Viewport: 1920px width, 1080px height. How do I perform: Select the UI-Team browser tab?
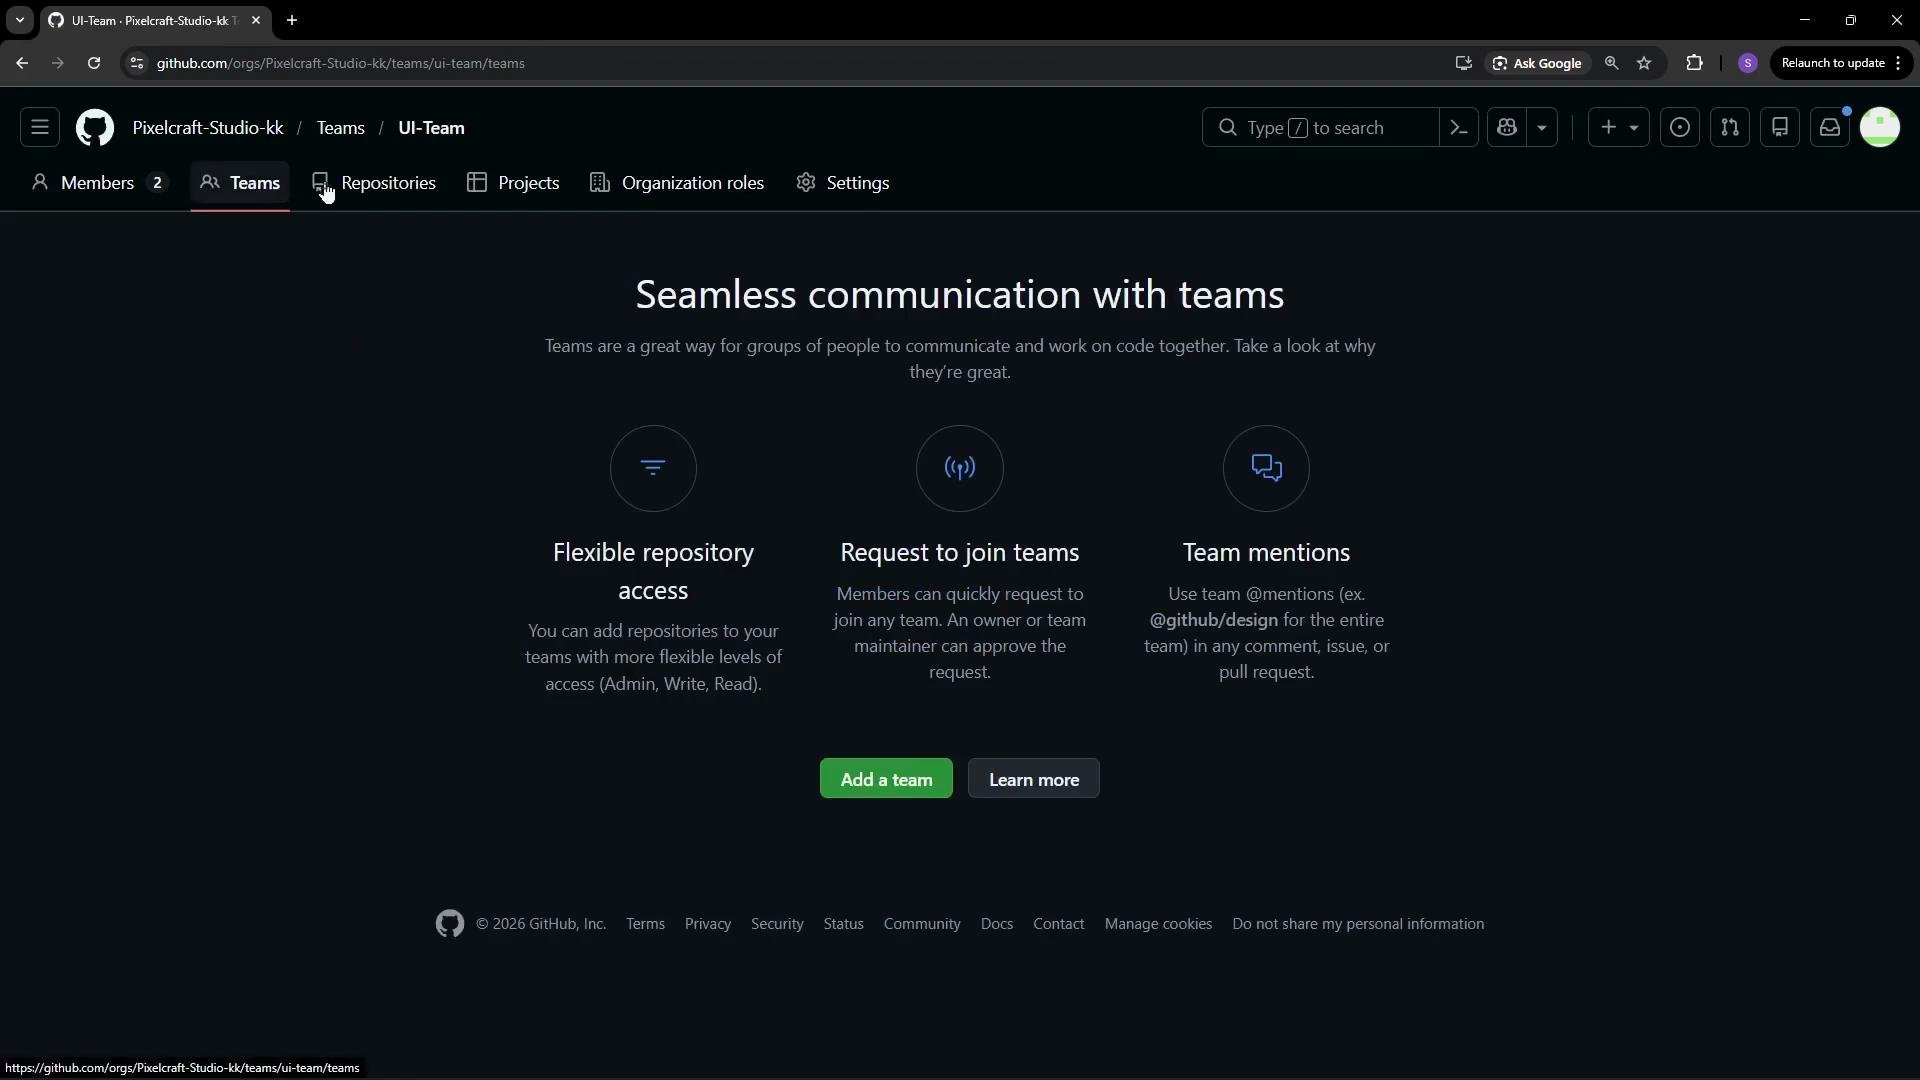(x=155, y=20)
